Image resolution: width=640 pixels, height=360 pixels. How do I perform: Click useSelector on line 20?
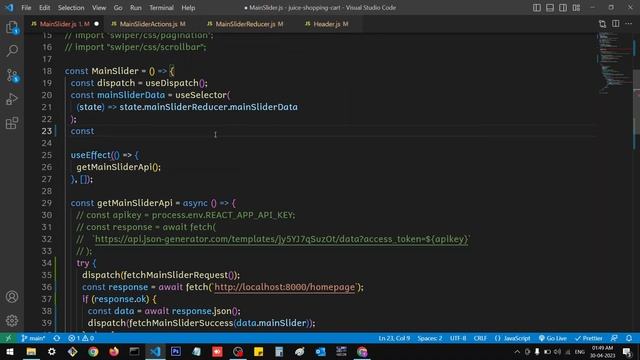(x=201, y=95)
